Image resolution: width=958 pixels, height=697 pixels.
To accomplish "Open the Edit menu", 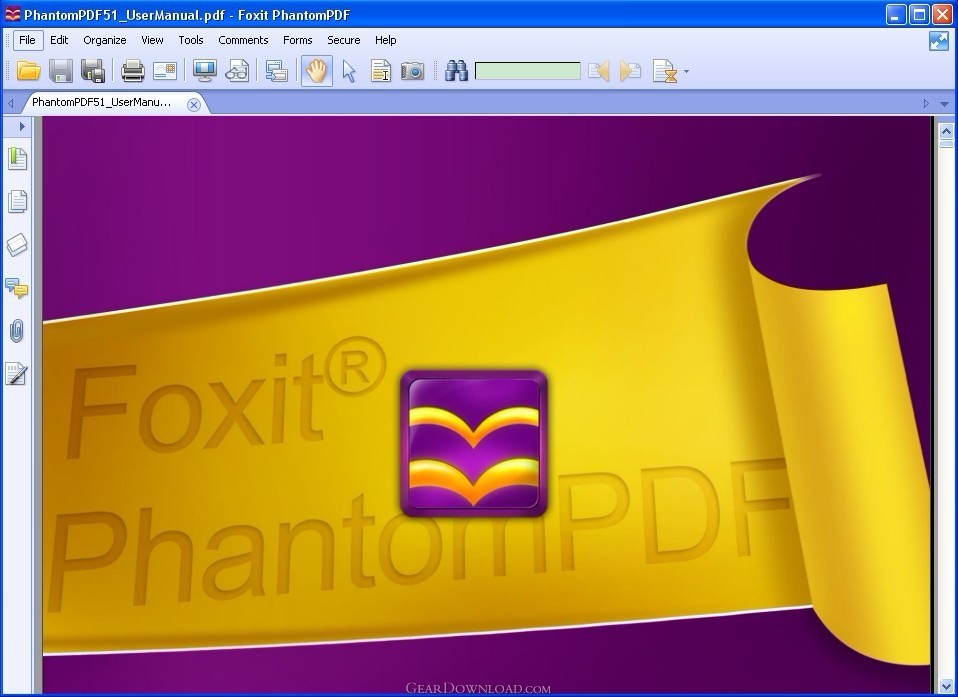I will pyautogui.click(x=59, y=40).
